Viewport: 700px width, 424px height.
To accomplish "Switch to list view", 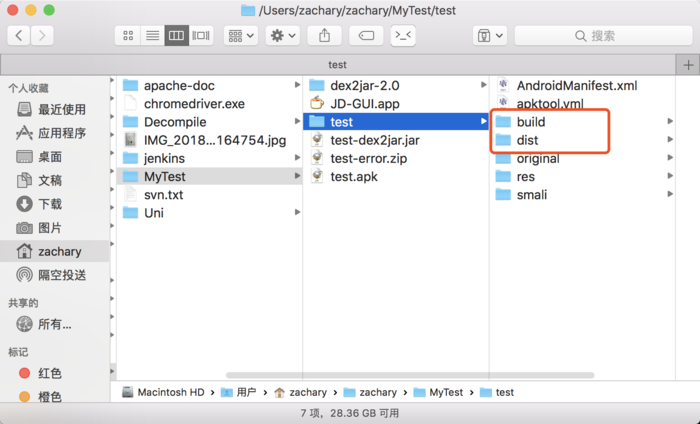I will [x=153, y=35].
